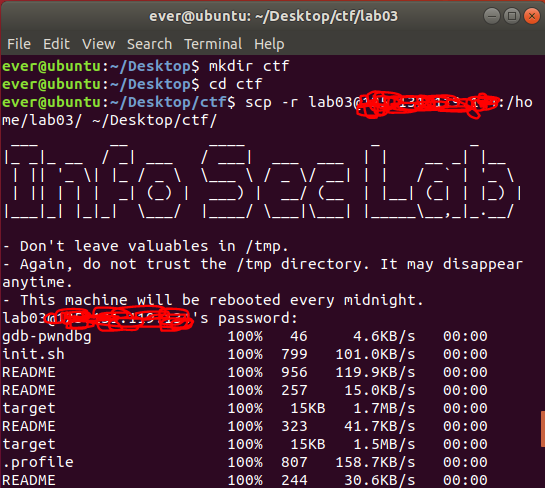The image size is (545, 488).
Task: Open the File menu
Action: (x=19, y=44)
